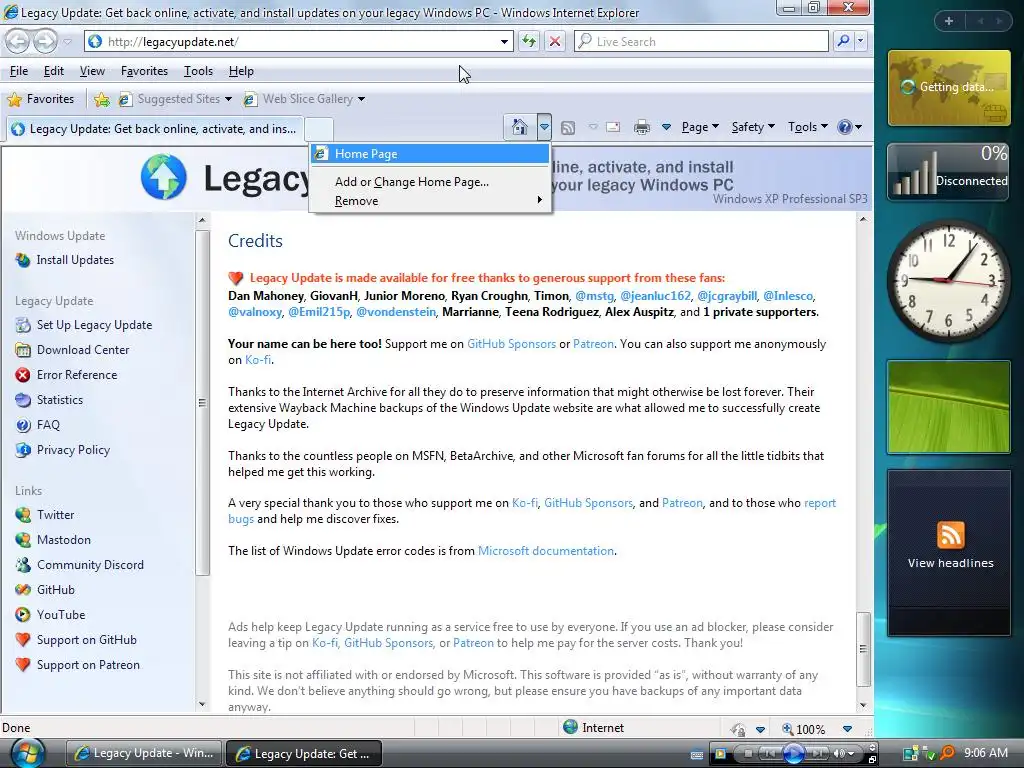The height and width of the screenshot is (768, 1024).
Task: Expand the address bar history dropdown
Action: pos(504,42)
